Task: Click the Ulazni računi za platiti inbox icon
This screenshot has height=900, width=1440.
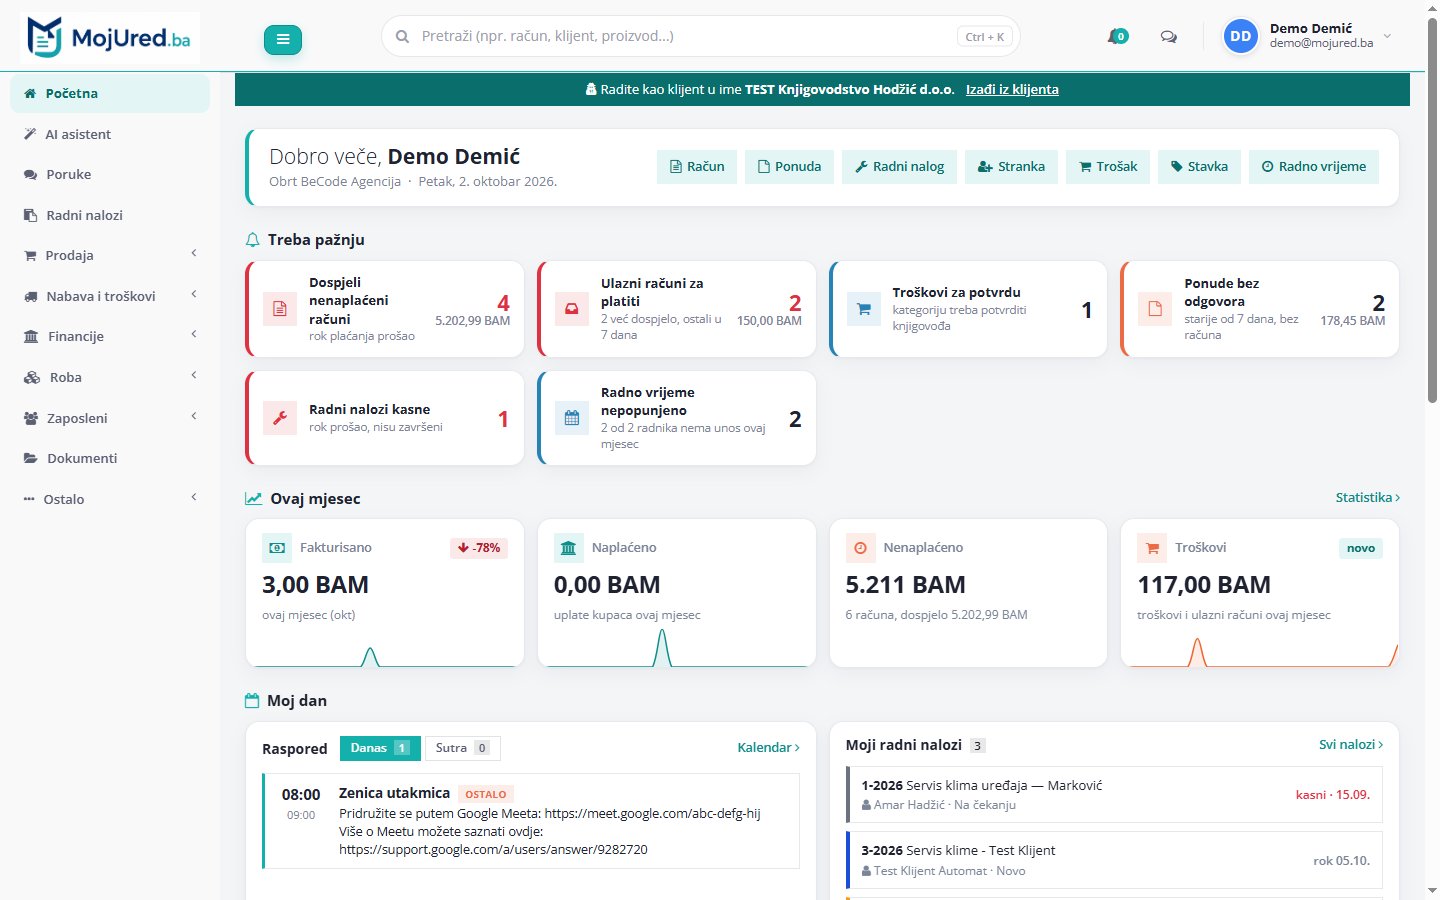Action: (x=572, y=309)
